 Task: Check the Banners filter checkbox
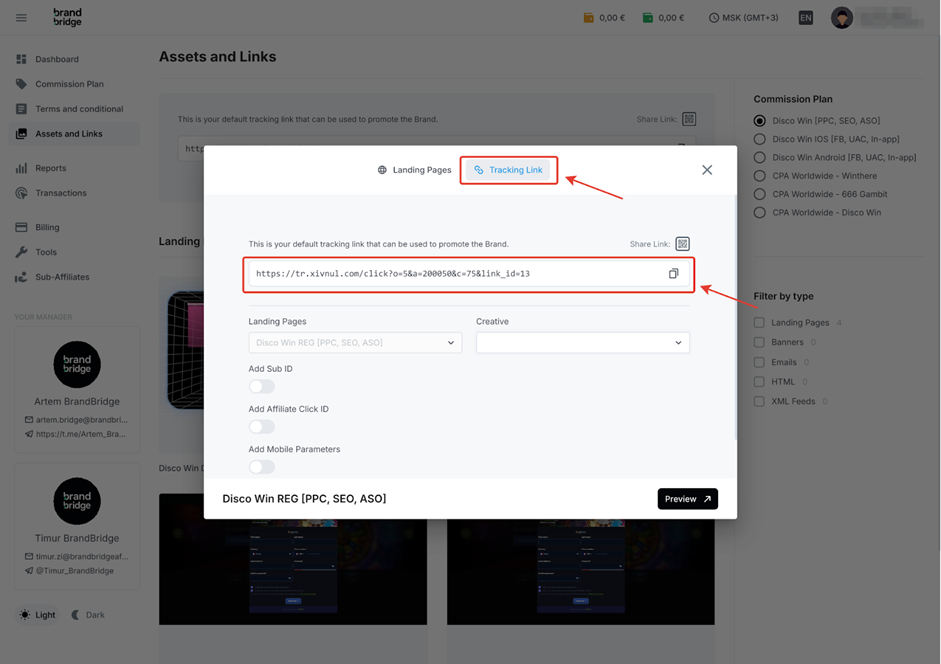(759, 342)
